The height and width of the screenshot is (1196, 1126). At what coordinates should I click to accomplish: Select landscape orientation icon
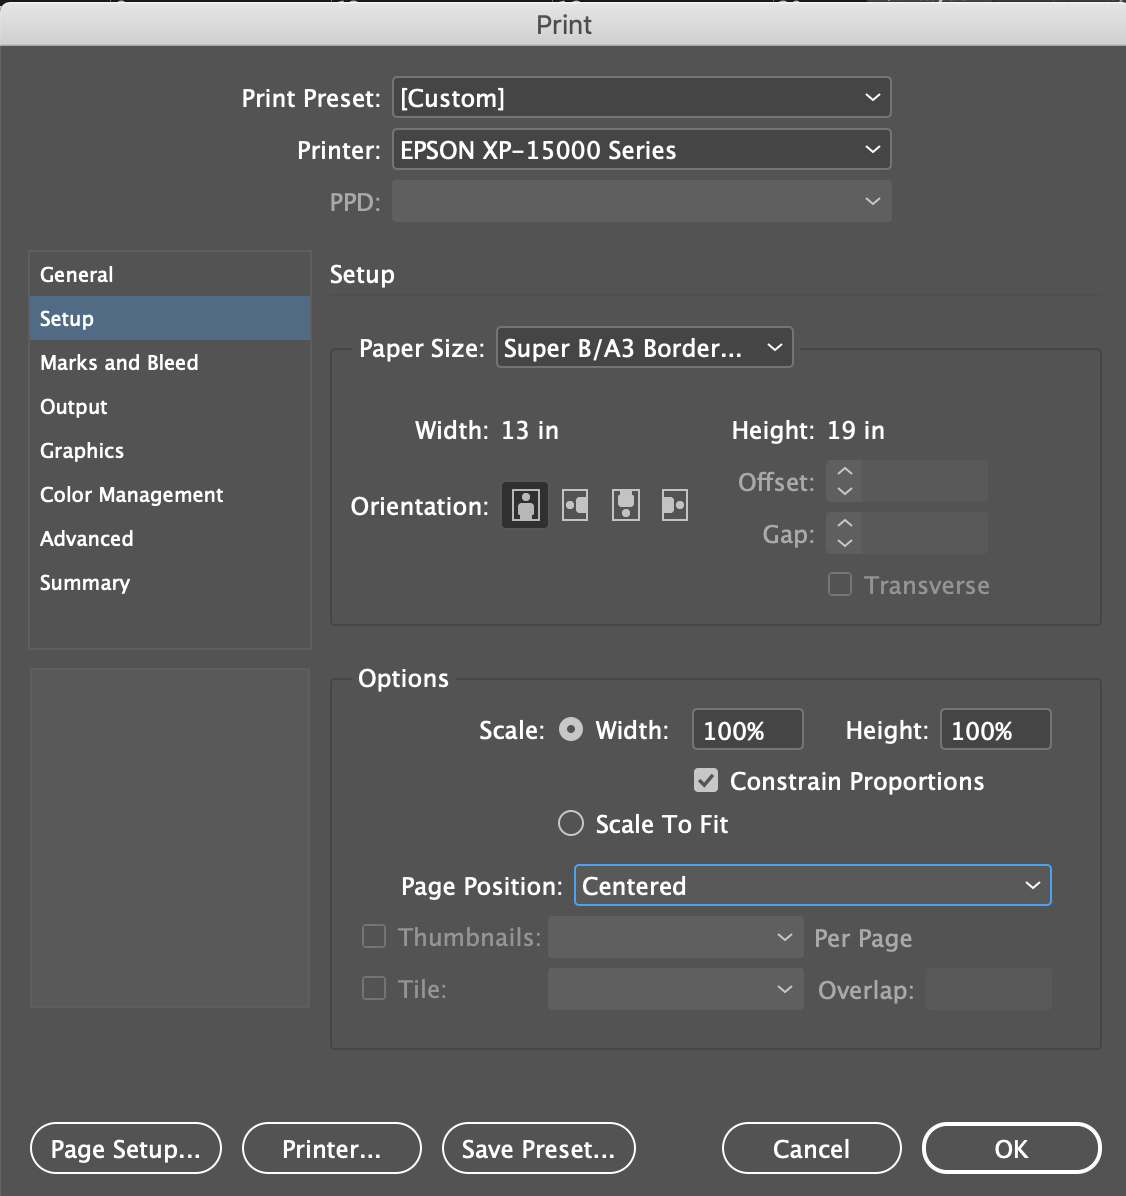click(574, 505)
